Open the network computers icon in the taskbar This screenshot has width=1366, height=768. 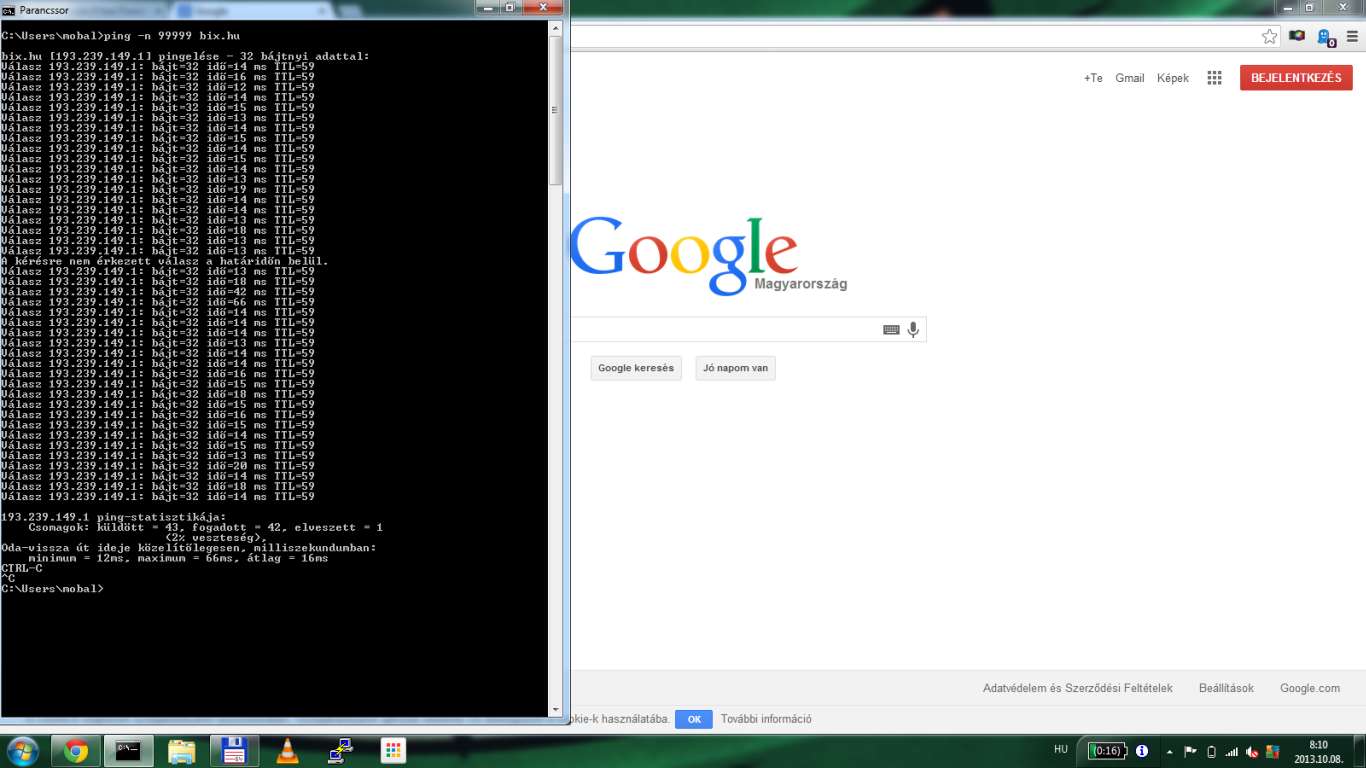(340, 751)
